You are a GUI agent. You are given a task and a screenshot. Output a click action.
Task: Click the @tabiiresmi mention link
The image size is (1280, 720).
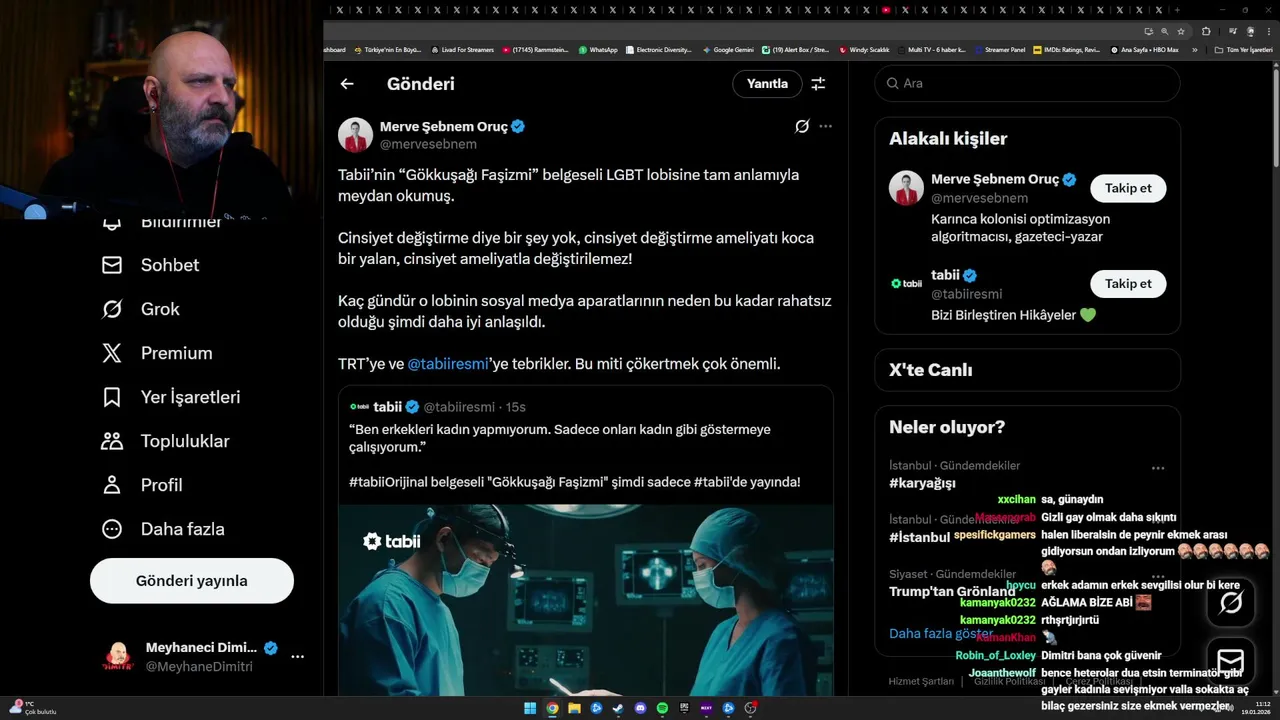click(448, 364)
